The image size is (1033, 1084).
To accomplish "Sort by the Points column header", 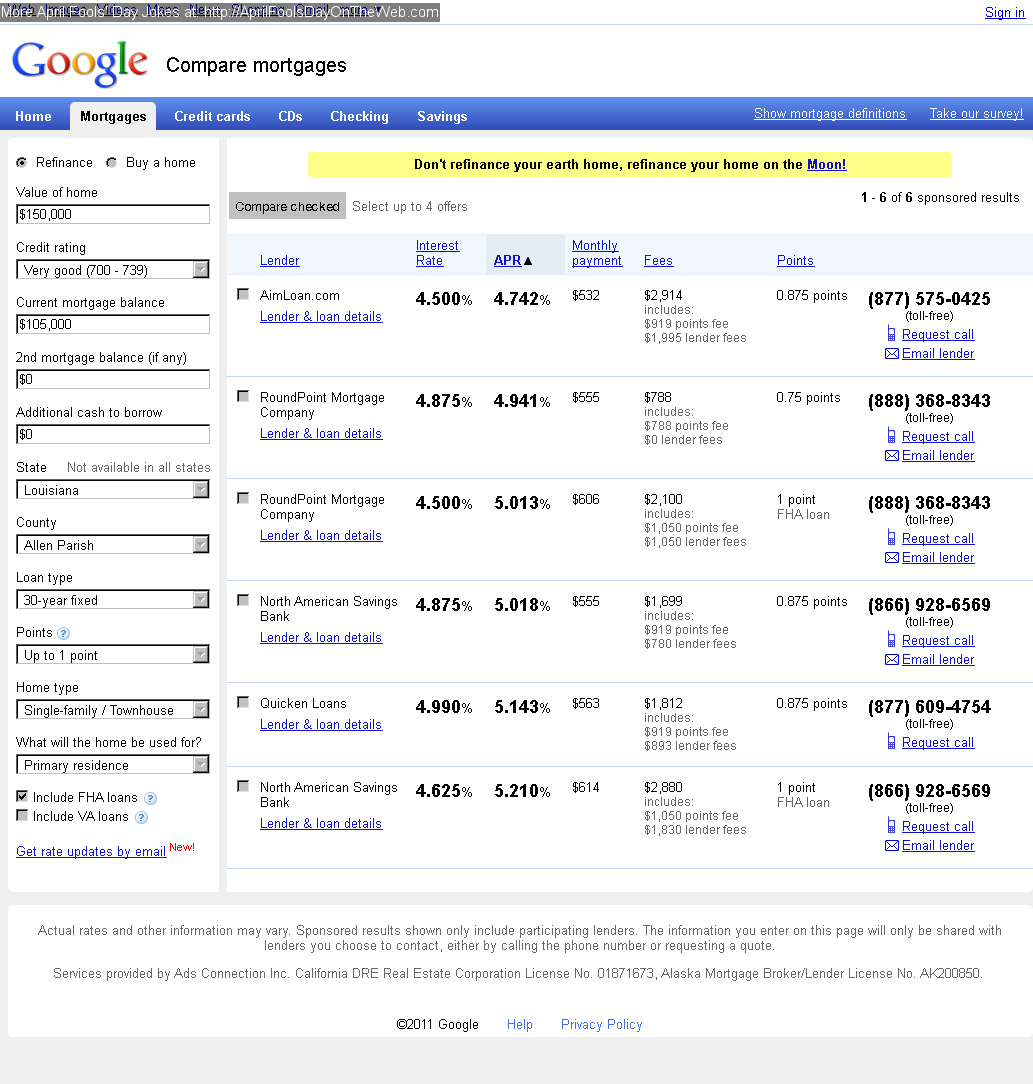I will coord(795,261).
